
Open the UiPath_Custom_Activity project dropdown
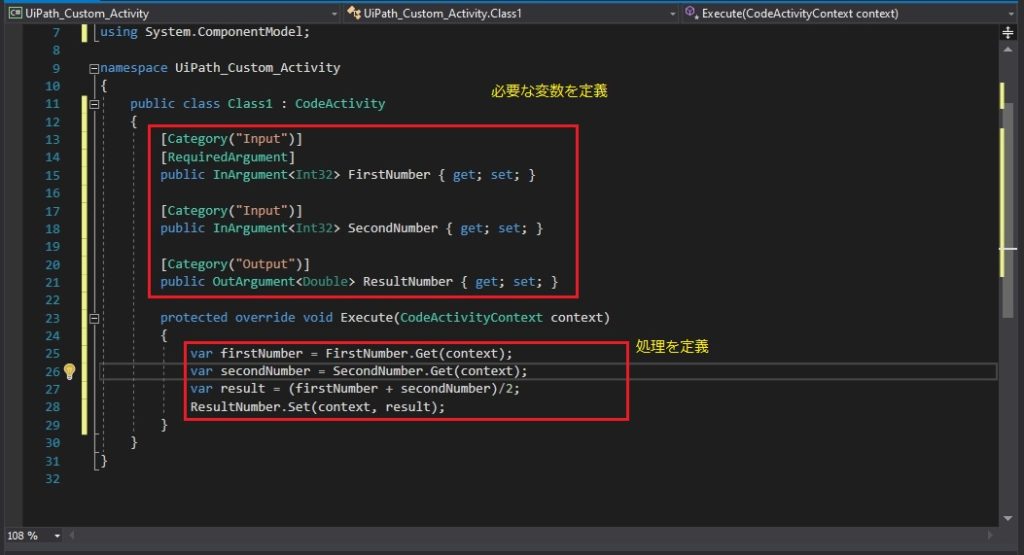172,13
